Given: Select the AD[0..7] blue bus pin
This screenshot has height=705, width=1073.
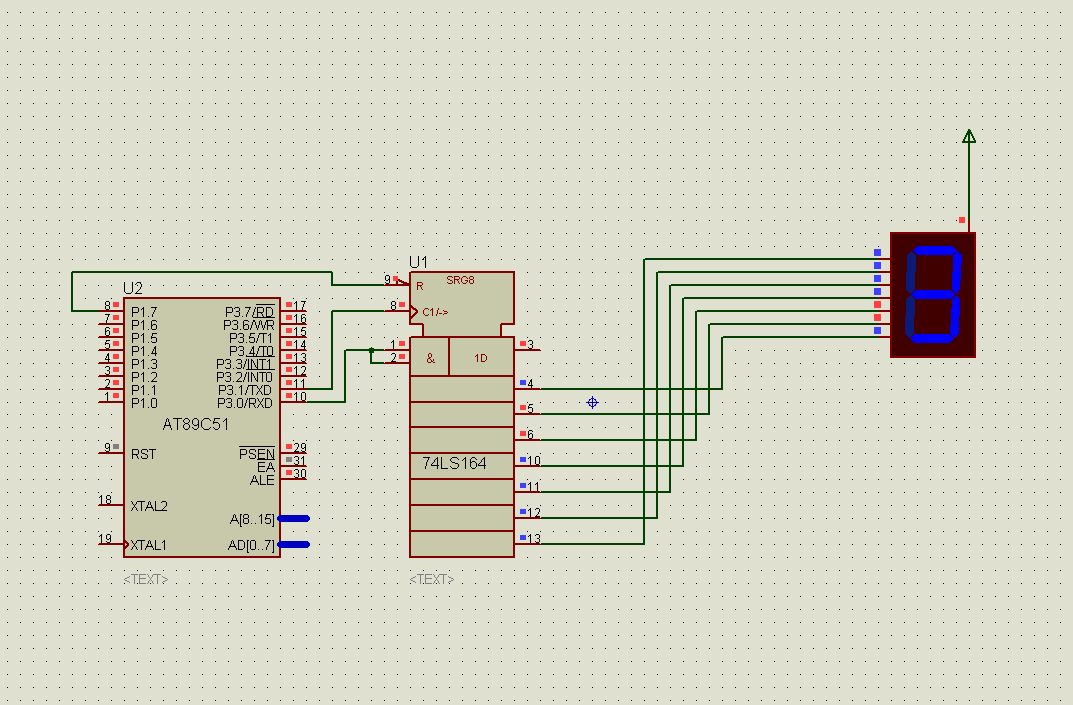Looking at the screenshot, I should pos(294,545).
